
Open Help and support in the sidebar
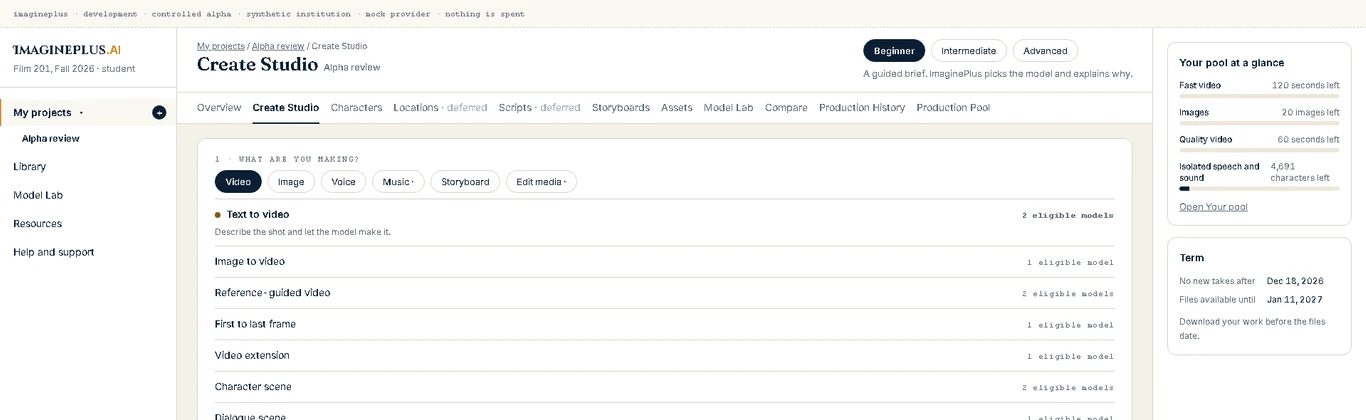pos(54,252)
